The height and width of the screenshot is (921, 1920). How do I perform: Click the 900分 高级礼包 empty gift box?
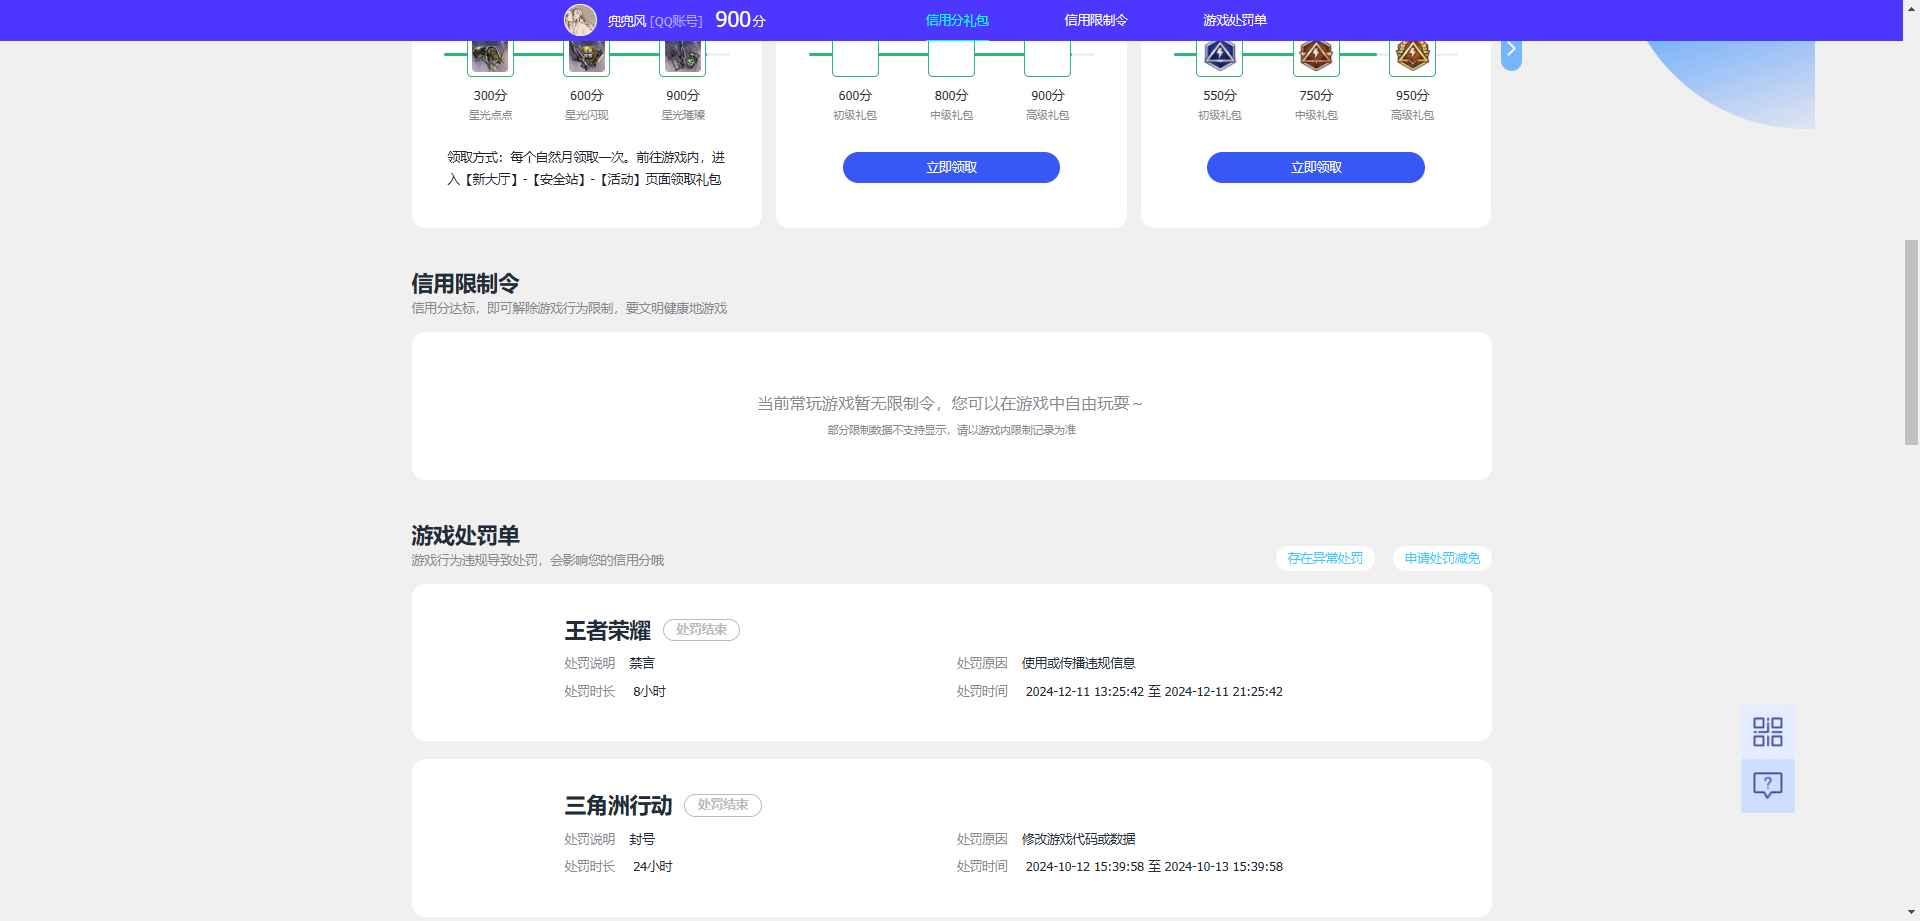(x=1048, y=58)
